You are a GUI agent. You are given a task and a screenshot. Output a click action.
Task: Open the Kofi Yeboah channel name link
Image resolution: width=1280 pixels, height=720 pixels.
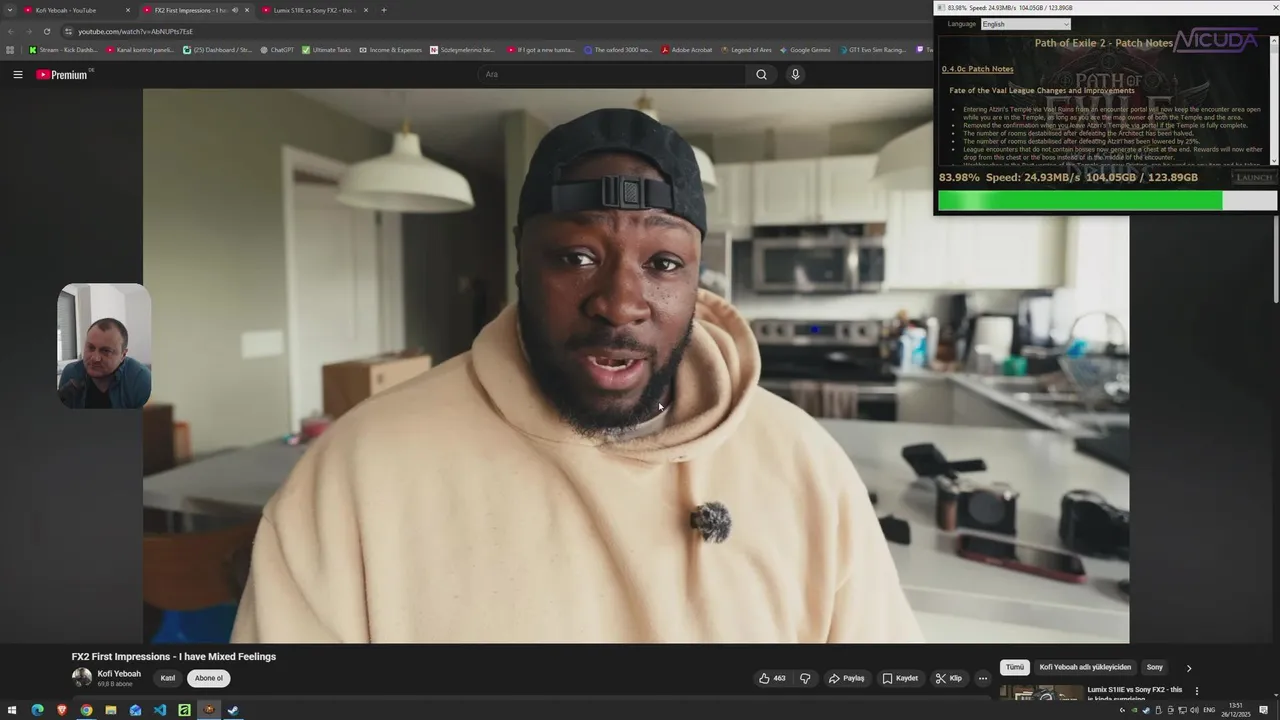point(119,673)
